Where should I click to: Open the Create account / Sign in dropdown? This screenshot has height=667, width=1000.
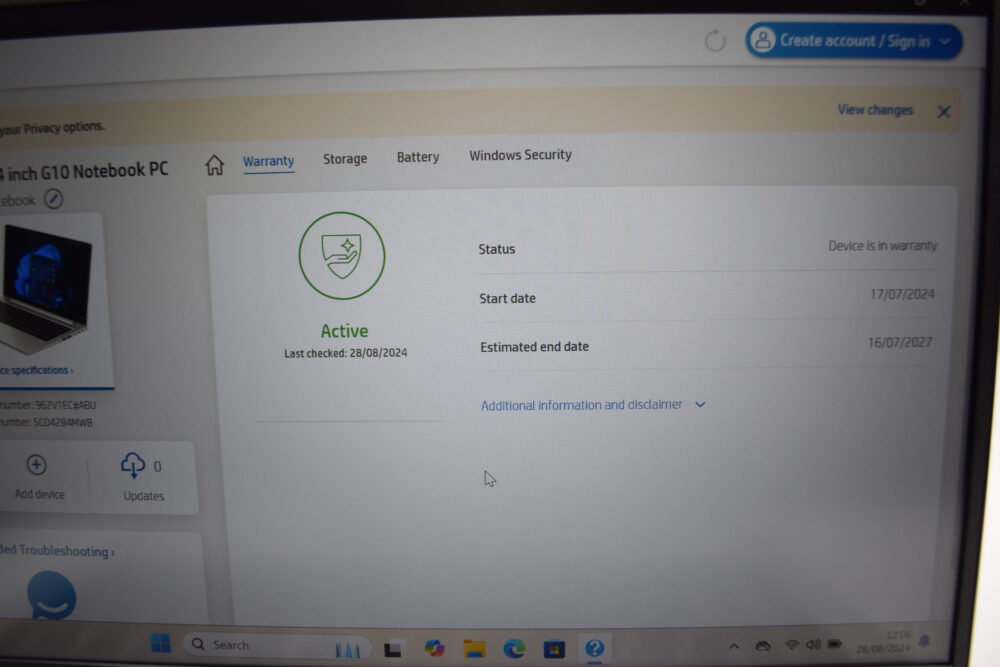pyautogui.click(x=853, y=41)
